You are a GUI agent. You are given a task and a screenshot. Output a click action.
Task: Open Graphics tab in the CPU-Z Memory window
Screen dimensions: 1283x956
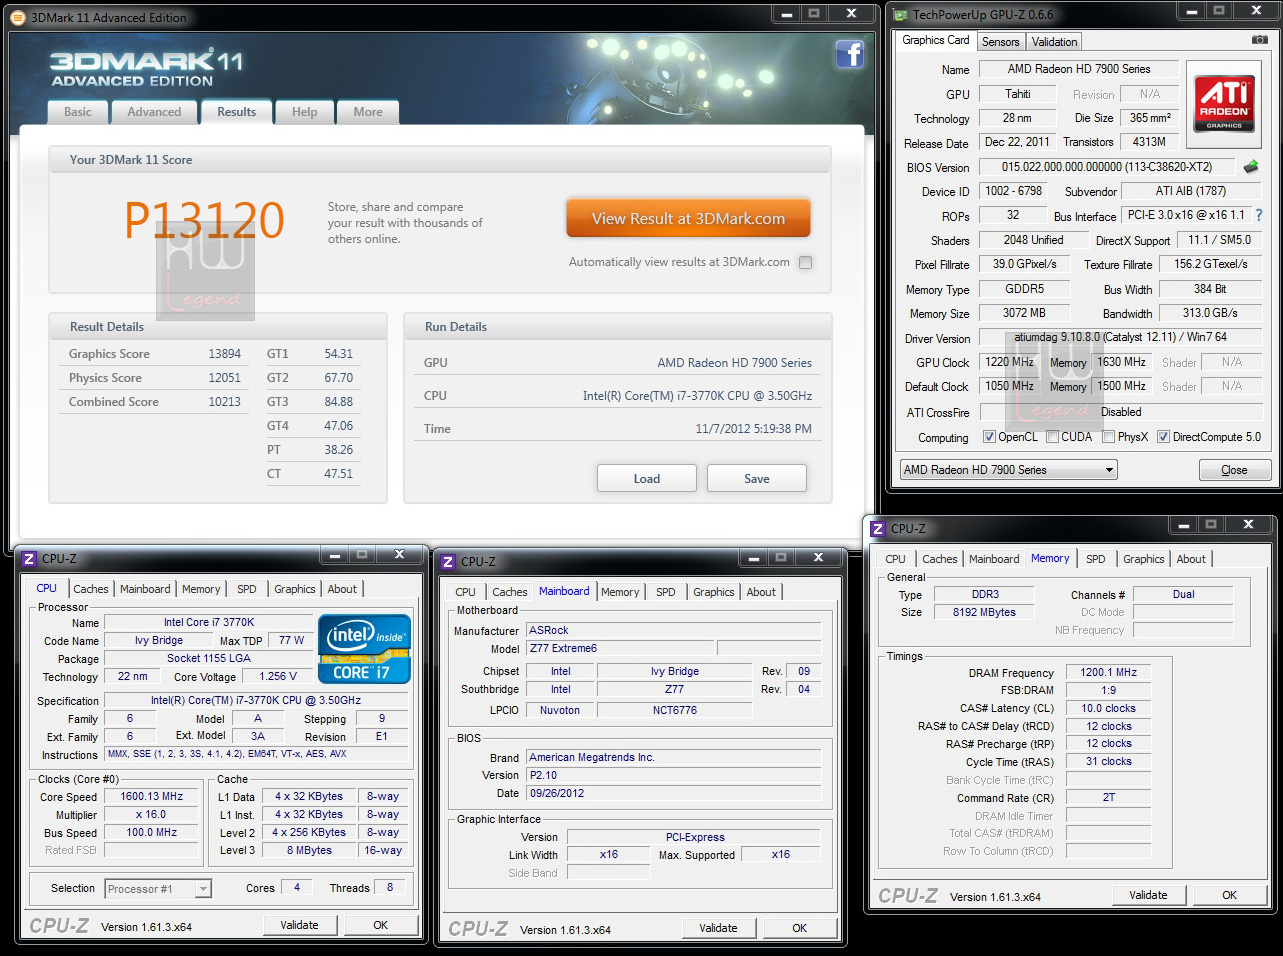1143,559
